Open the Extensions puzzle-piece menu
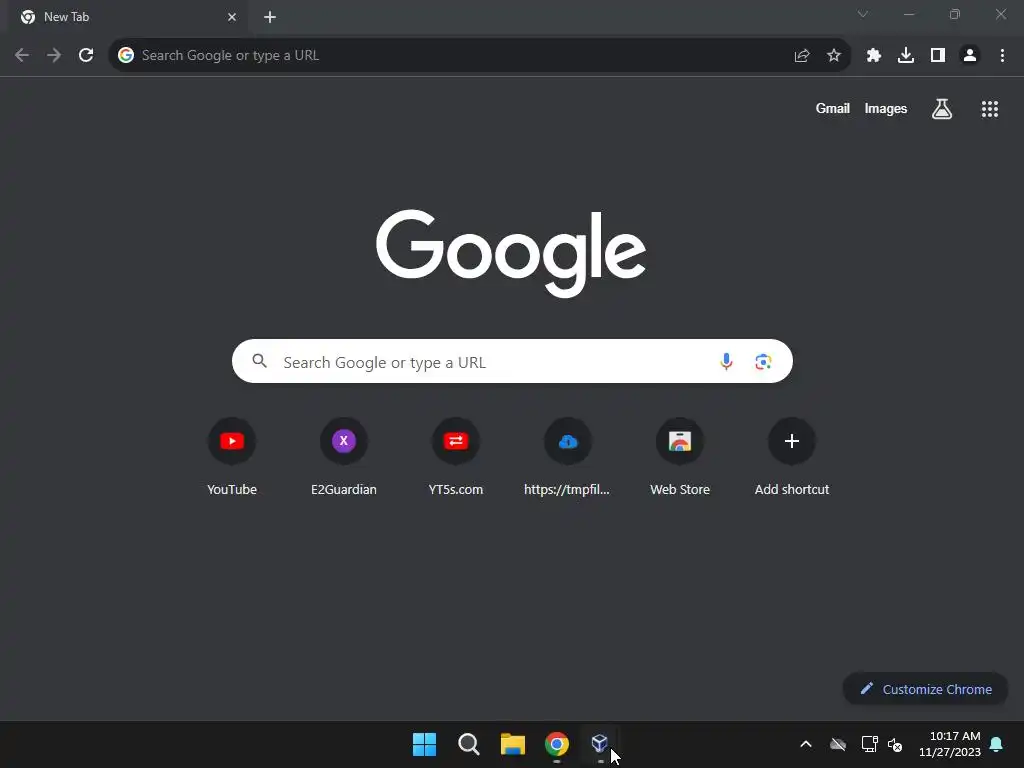The image size is (1024, 768). 874,56
